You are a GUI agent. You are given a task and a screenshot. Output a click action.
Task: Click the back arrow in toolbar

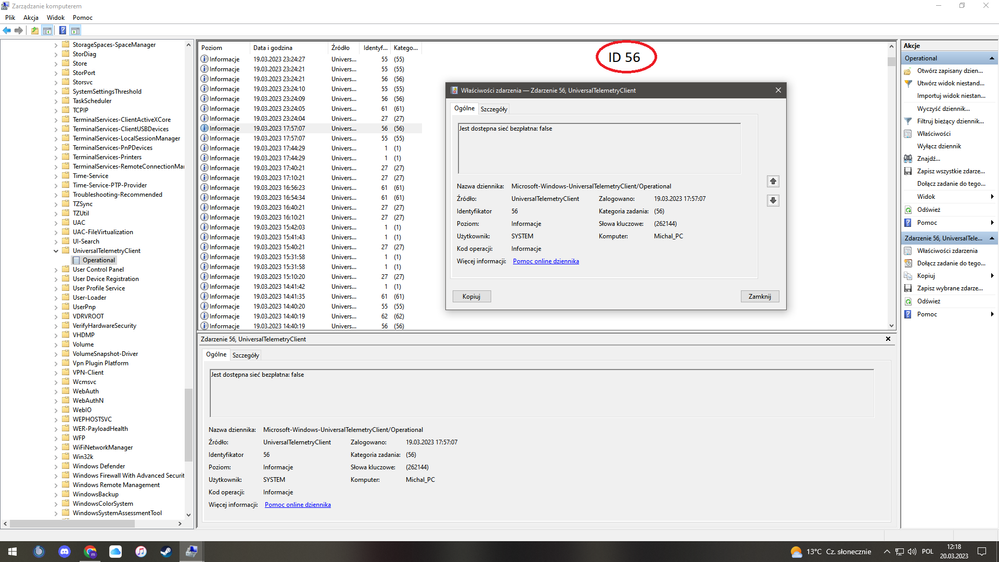click(7, 31)
